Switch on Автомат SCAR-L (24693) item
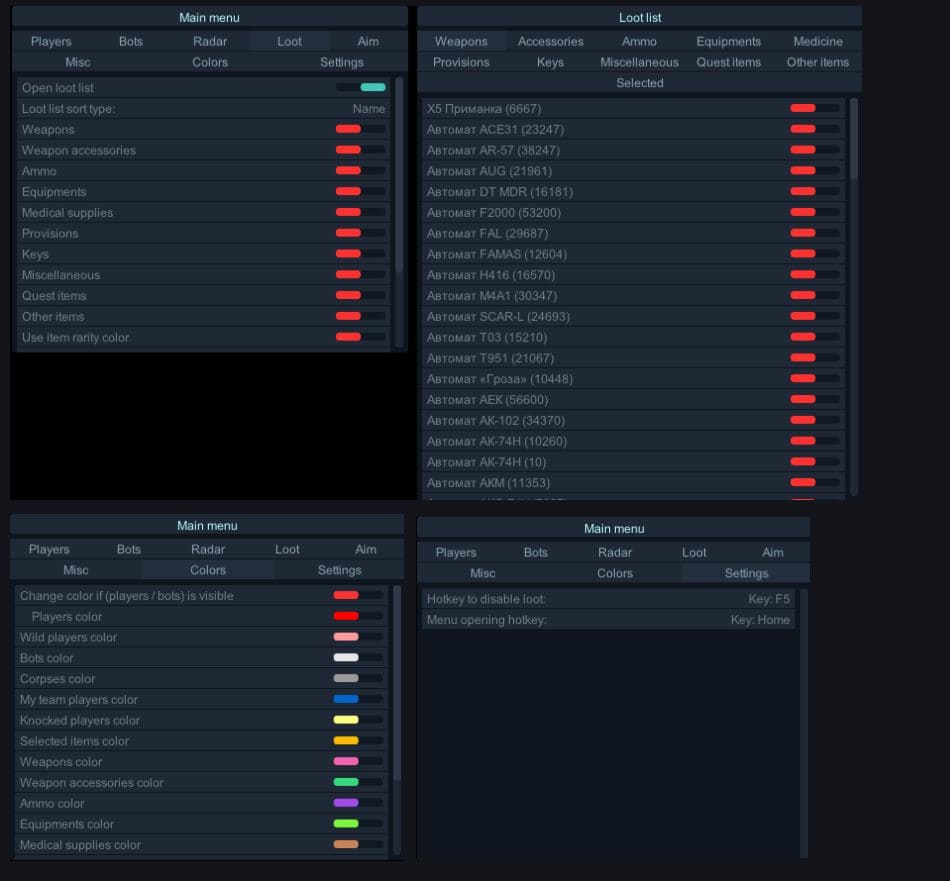This screenshot has width=950, height=881. 815,317
